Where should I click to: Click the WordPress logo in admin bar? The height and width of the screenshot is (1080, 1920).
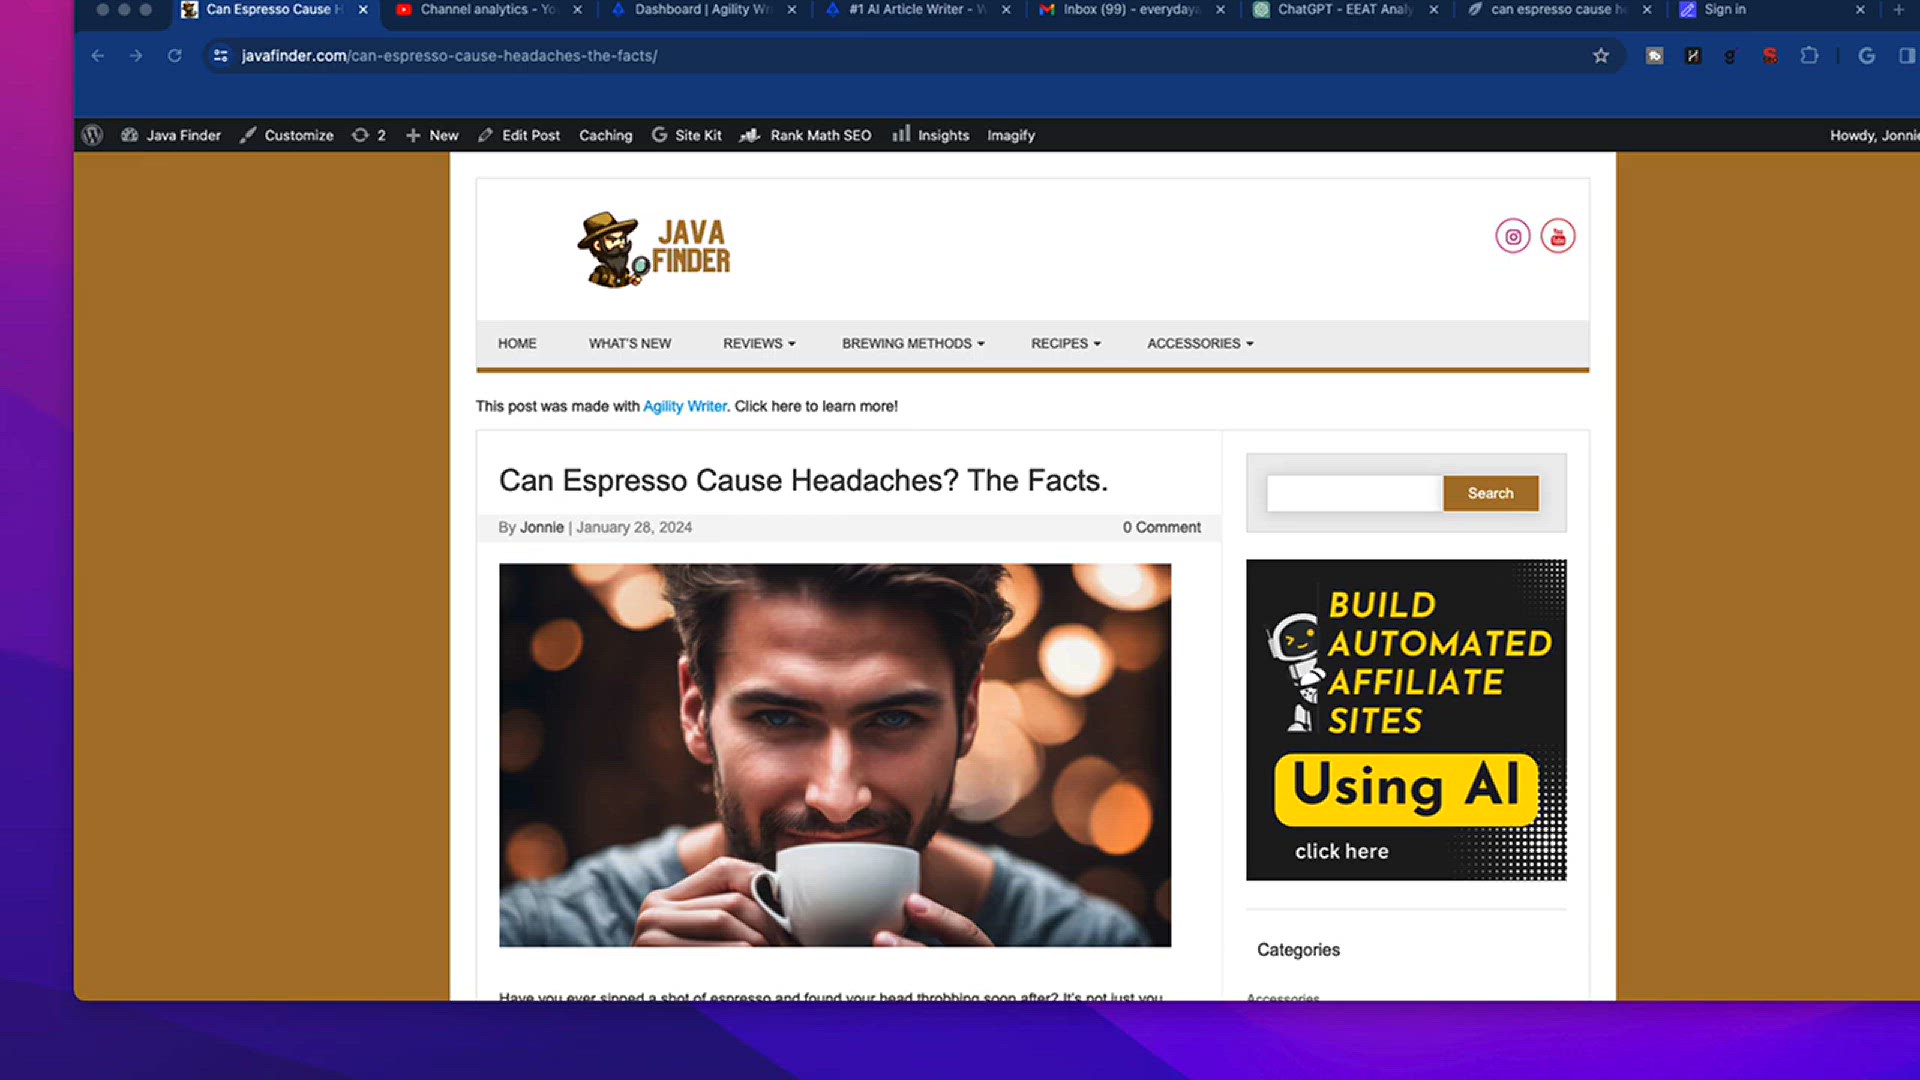[92, 135]
